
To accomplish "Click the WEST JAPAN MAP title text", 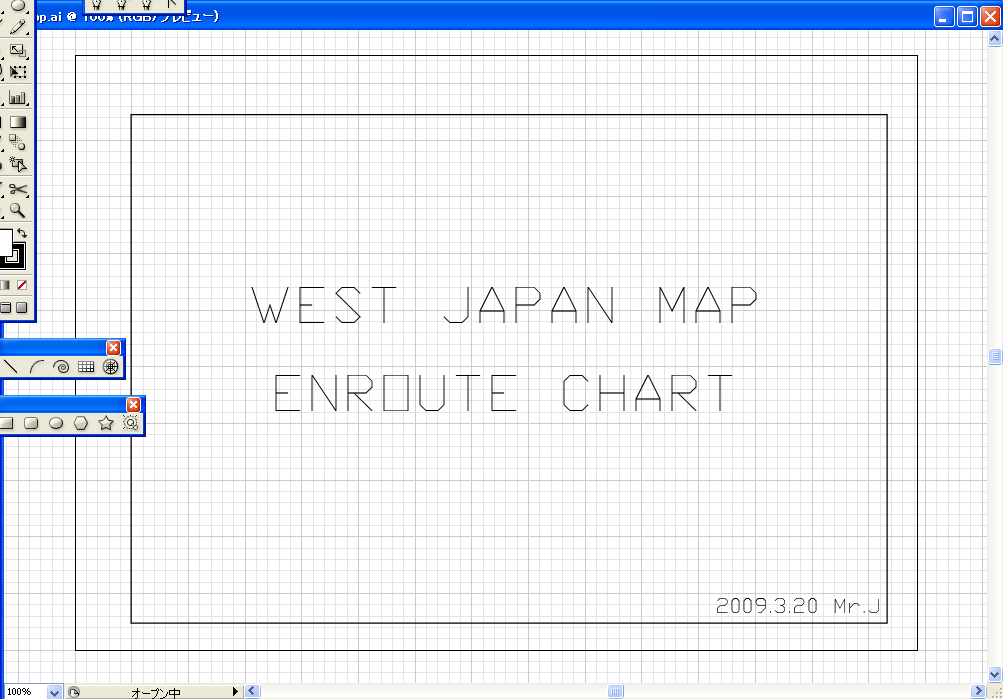I will tap(505, 305).
